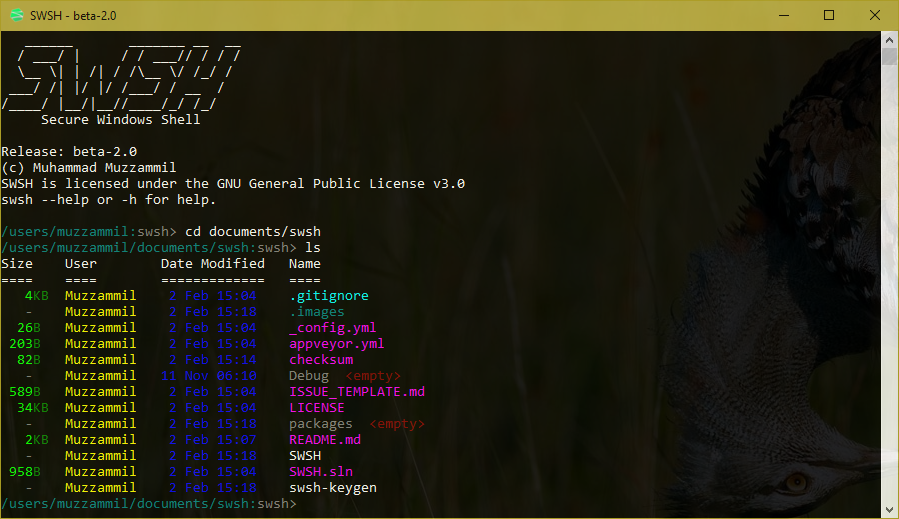Click the 'ls' command text
Screen dimensions: 899x519
pyautogui.click(x=312, y=248)
